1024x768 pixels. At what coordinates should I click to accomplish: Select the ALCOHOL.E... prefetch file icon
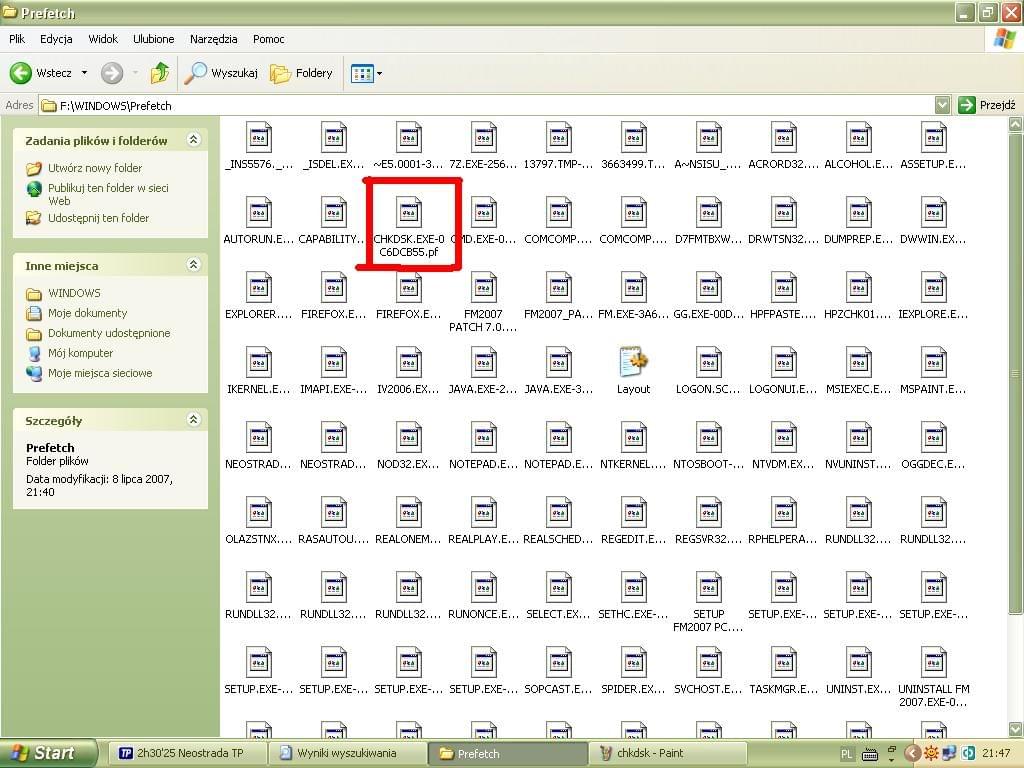(x=858, y=138)
